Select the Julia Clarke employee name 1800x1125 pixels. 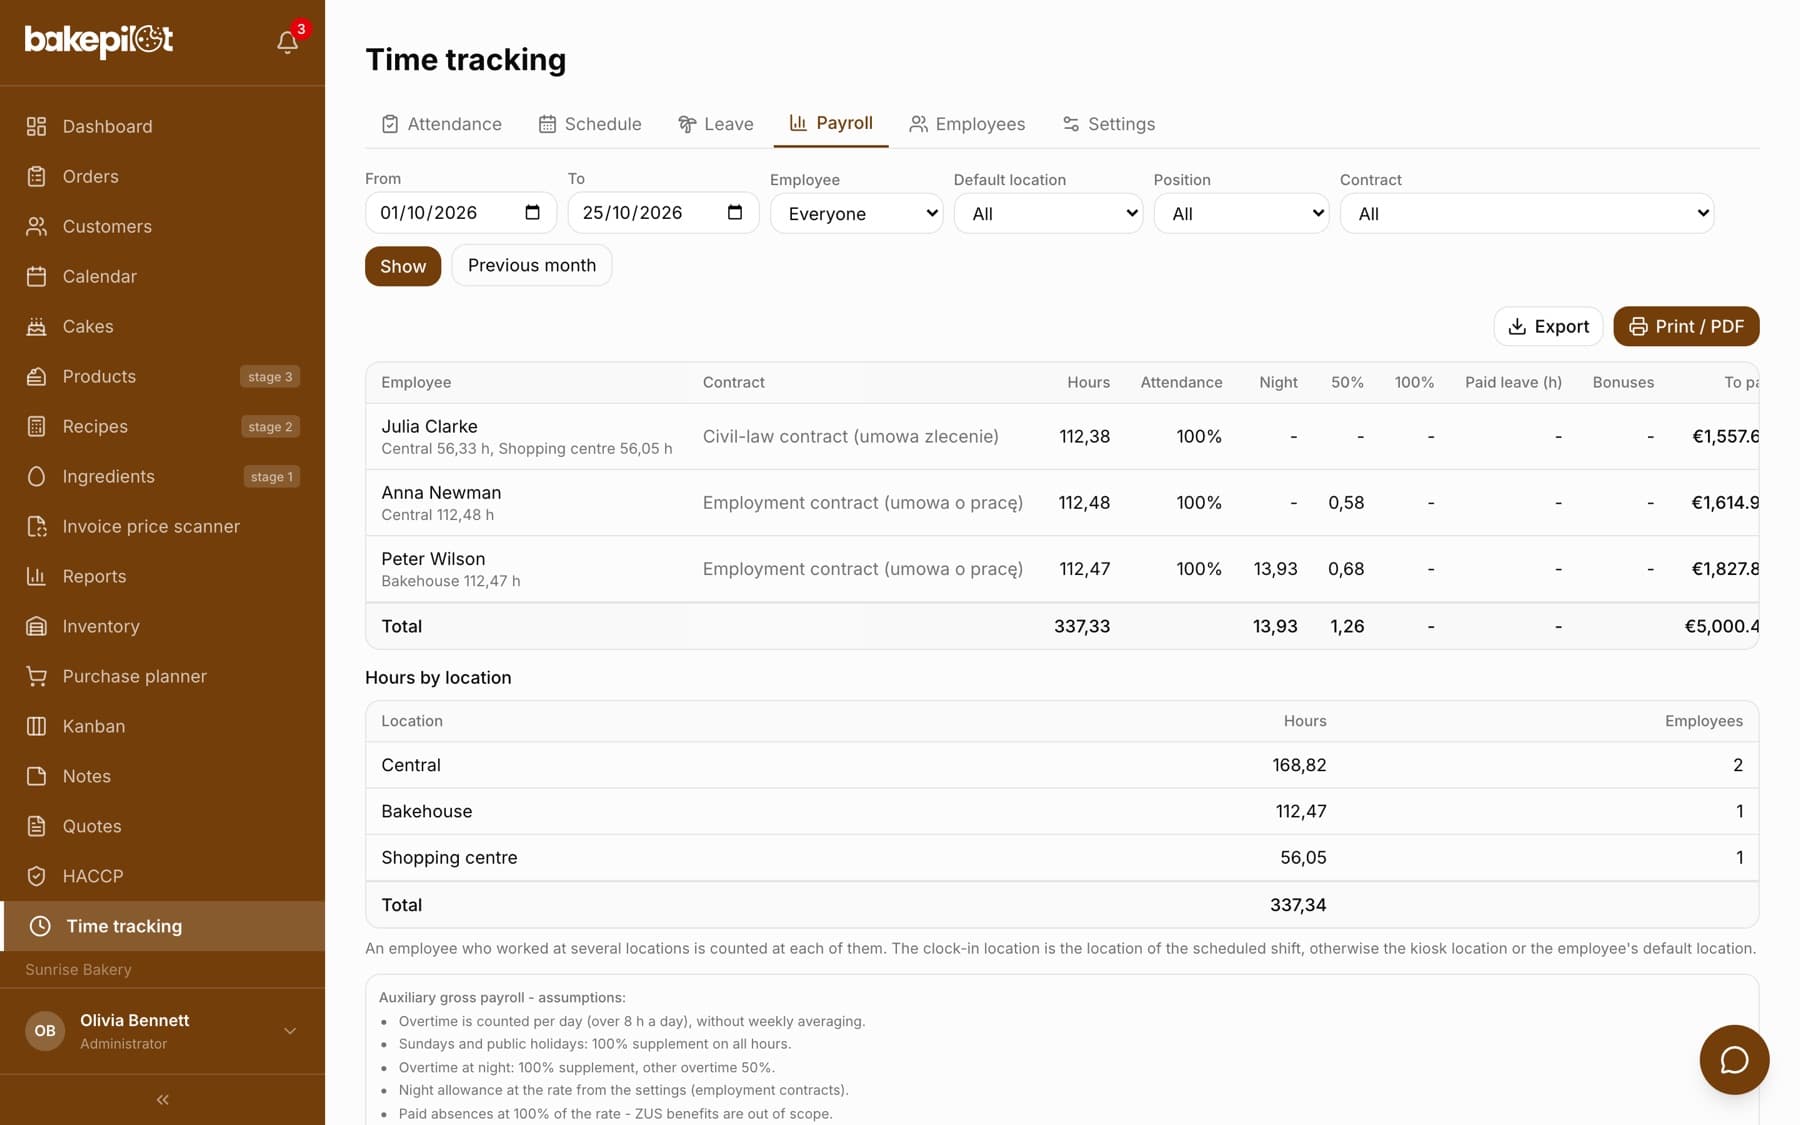coord(429,426)
